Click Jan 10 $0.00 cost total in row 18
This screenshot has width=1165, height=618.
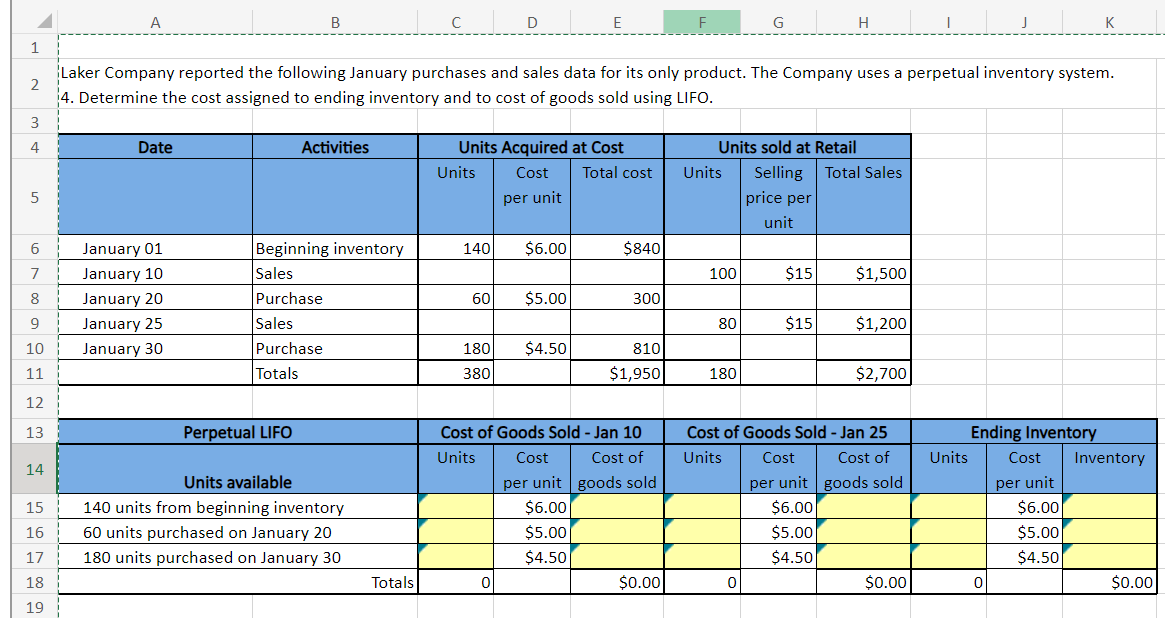[x=617, y=582]
